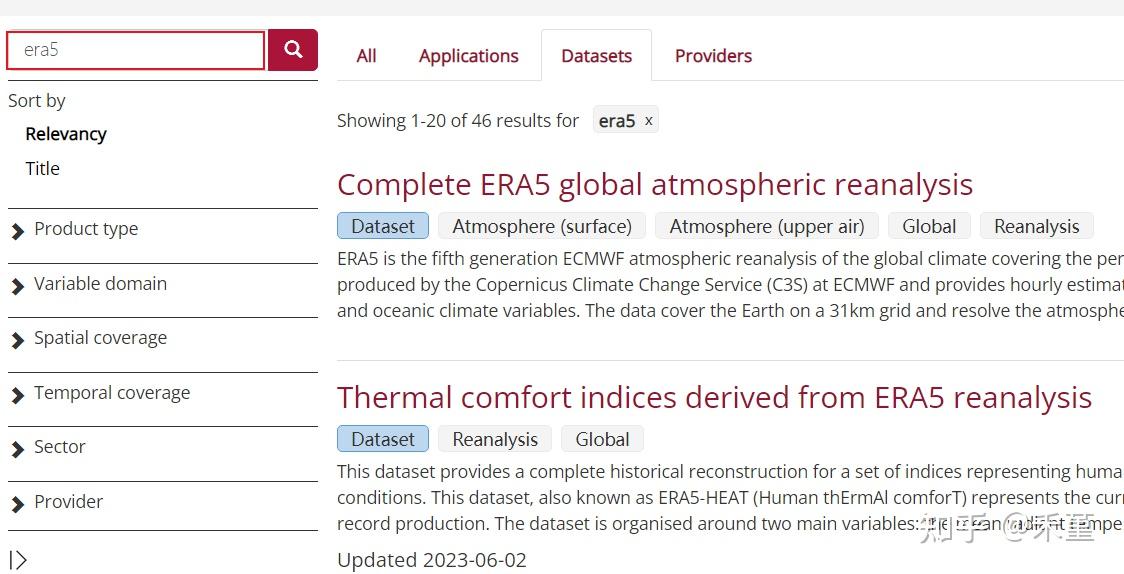This screenshot has width=1124, height=574.
Task: Switch to the All tab
Action: (x=366, y=56)
